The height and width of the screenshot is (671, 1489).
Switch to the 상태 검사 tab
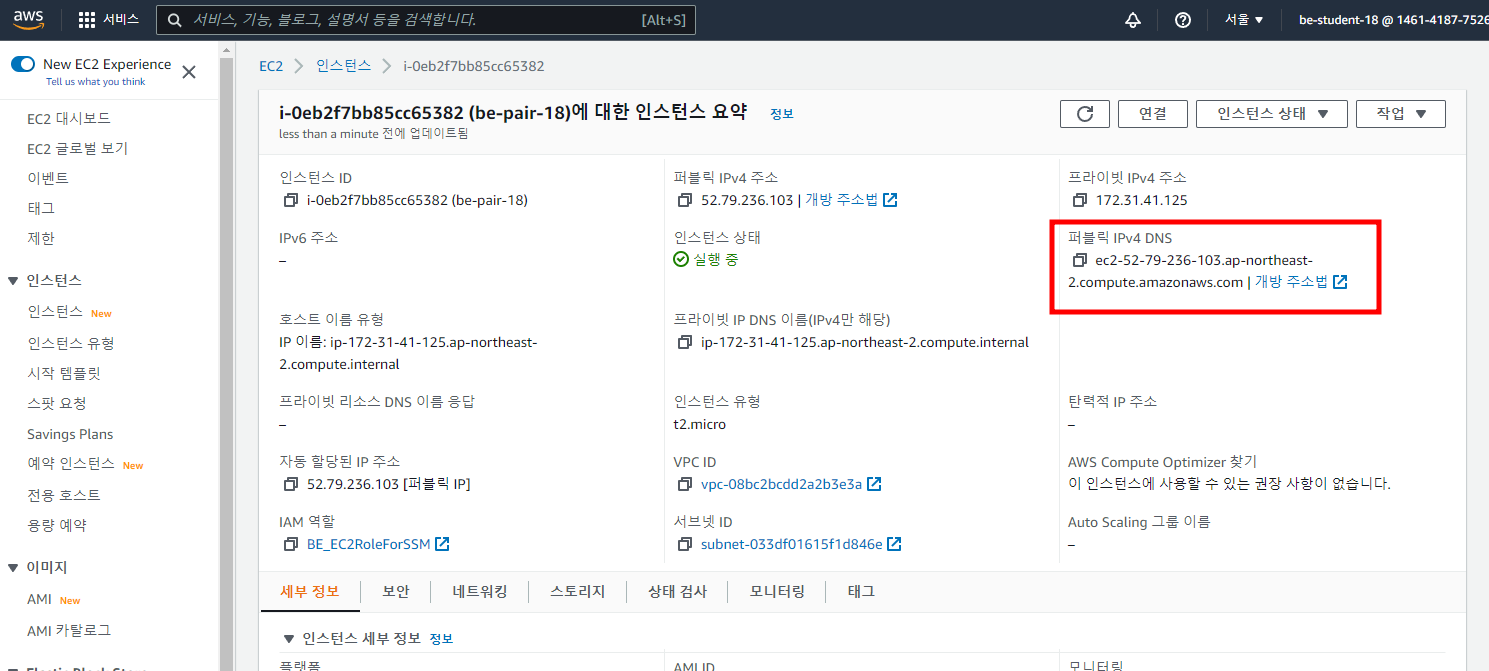677,591
